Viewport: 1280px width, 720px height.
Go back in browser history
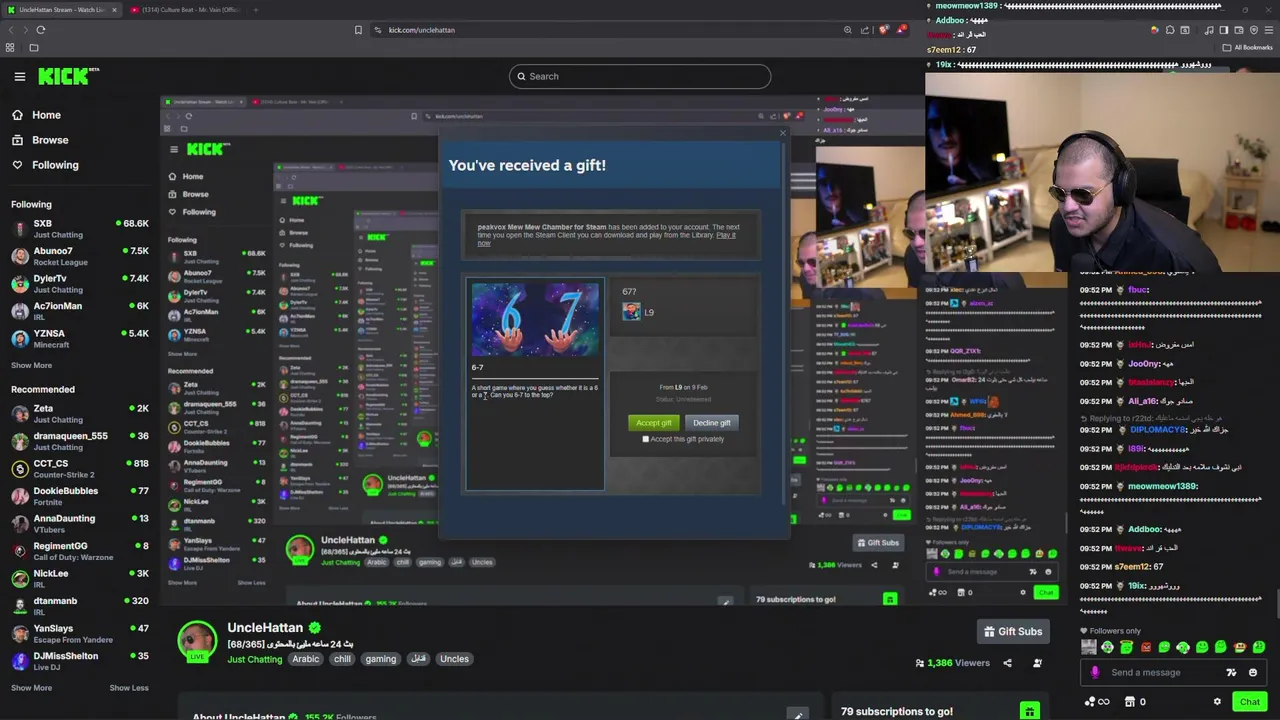point(10,30)
